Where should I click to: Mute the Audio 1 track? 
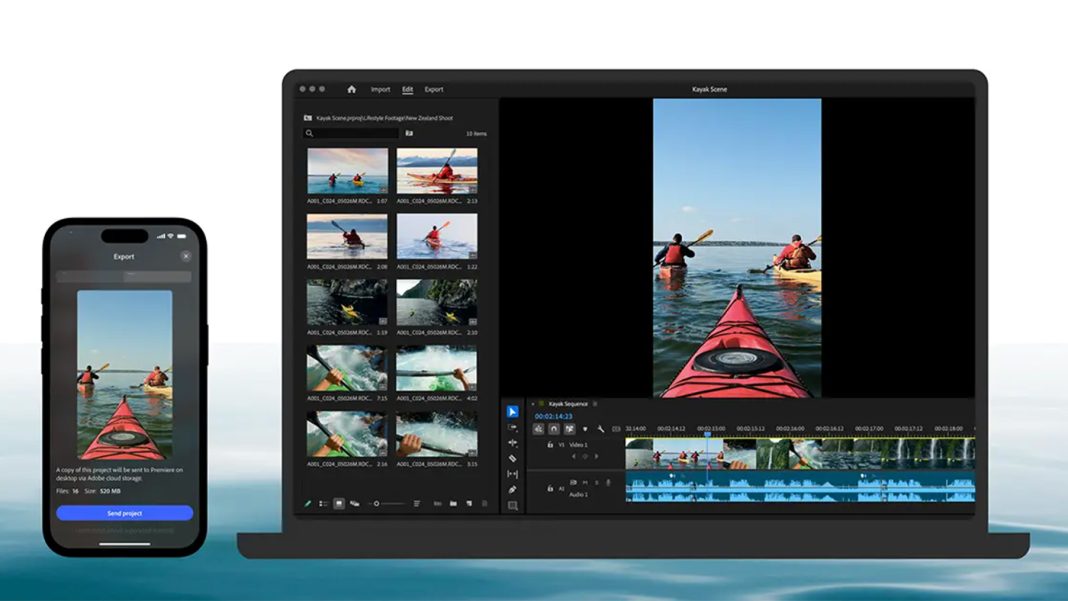pyautogui.click(x=586, y=482)
